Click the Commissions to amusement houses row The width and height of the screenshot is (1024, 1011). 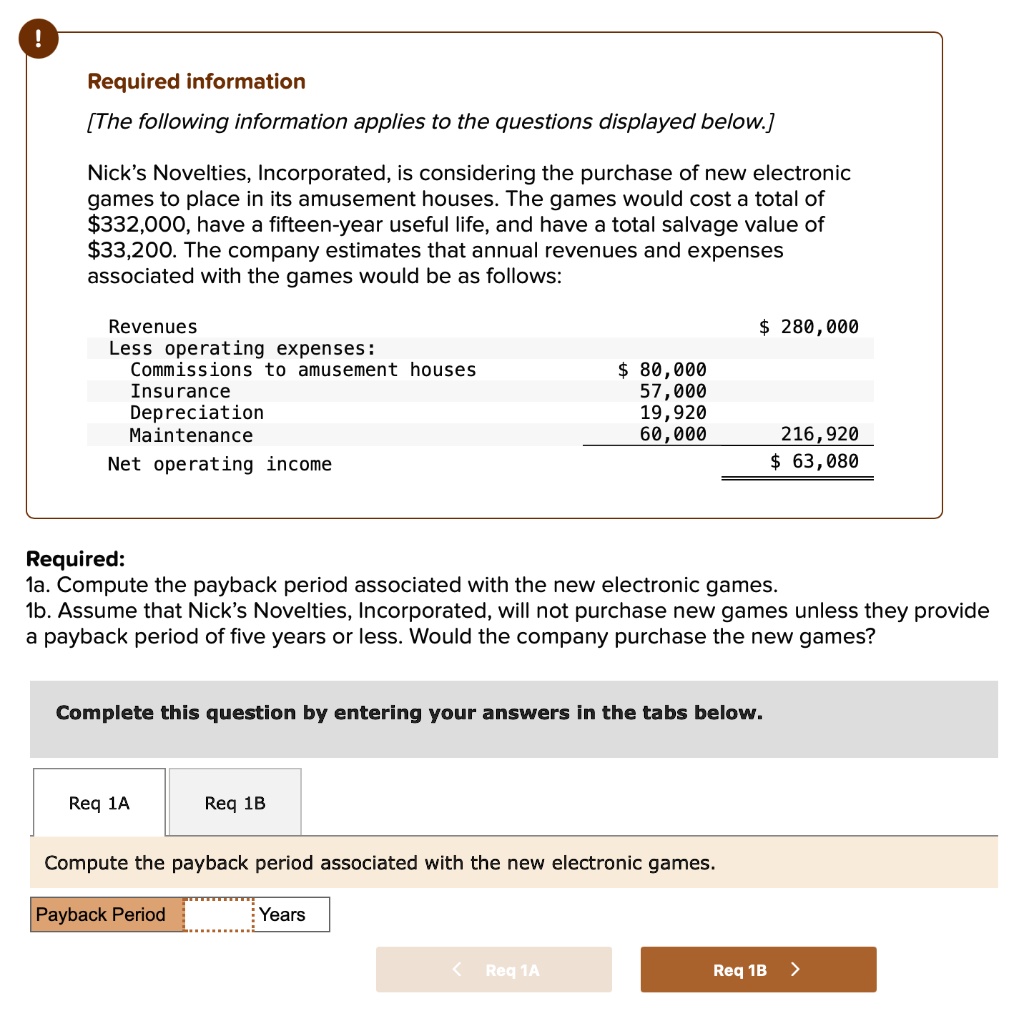tap(304, 369)
